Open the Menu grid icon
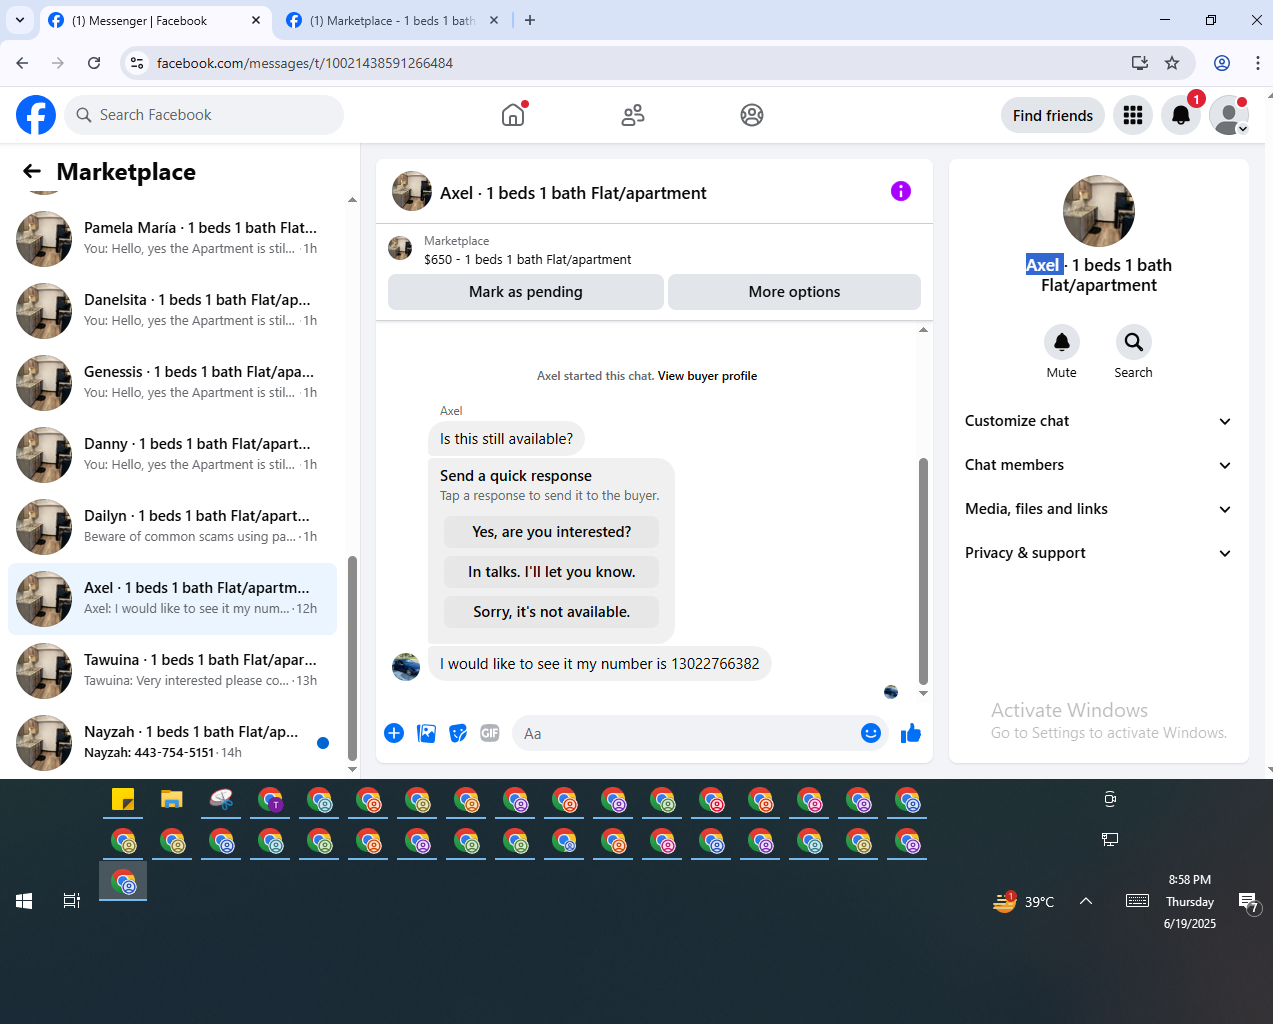1273x1024 pixels. 1133,115
